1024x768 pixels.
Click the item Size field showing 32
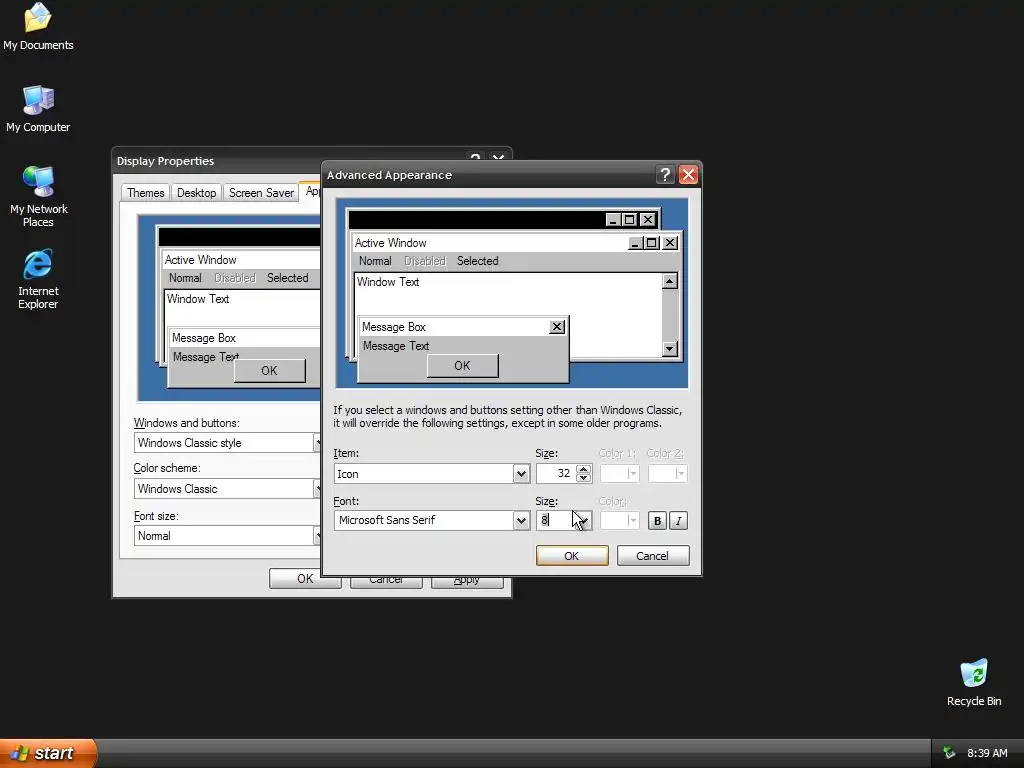tap(556, 473)
